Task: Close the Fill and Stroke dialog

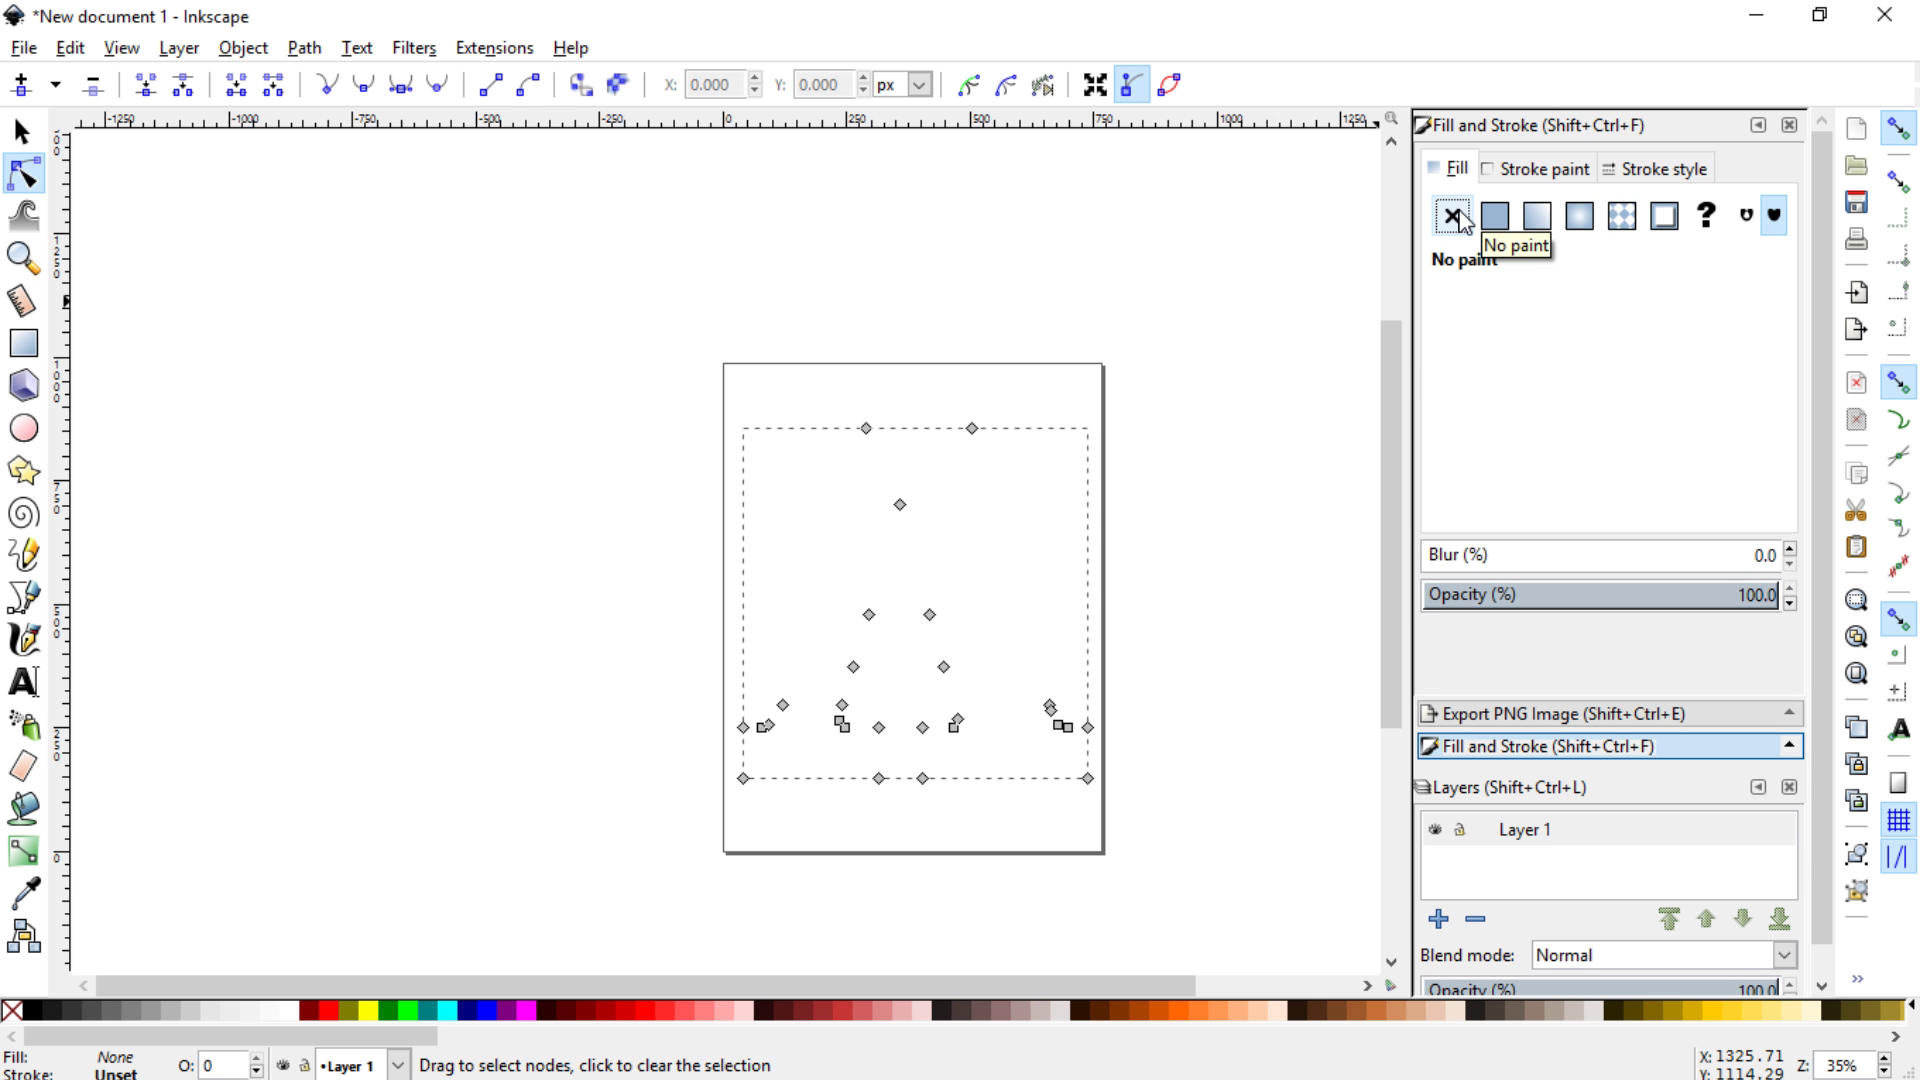Action: click(x=1789, y=125)
